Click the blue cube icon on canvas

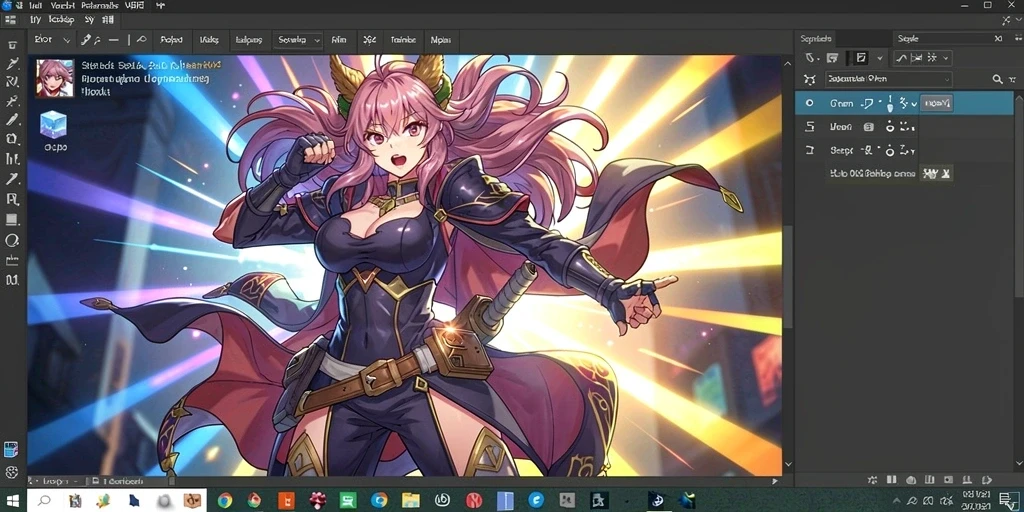[x=54, y=123]
